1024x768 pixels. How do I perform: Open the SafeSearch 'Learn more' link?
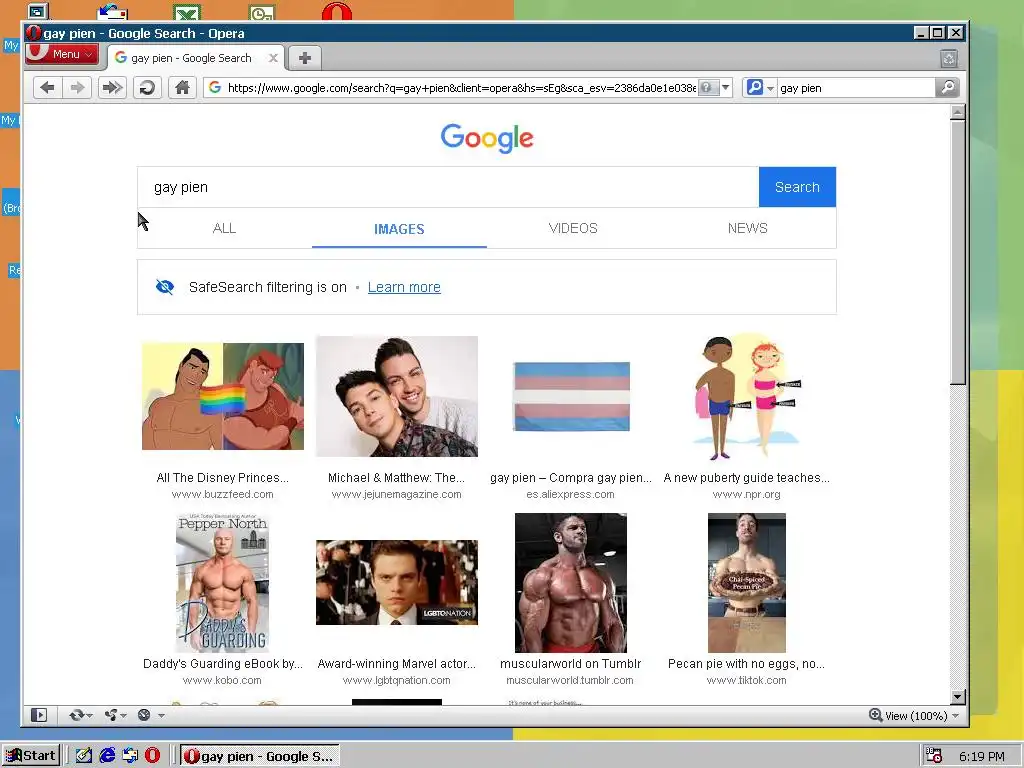(404, 287)
